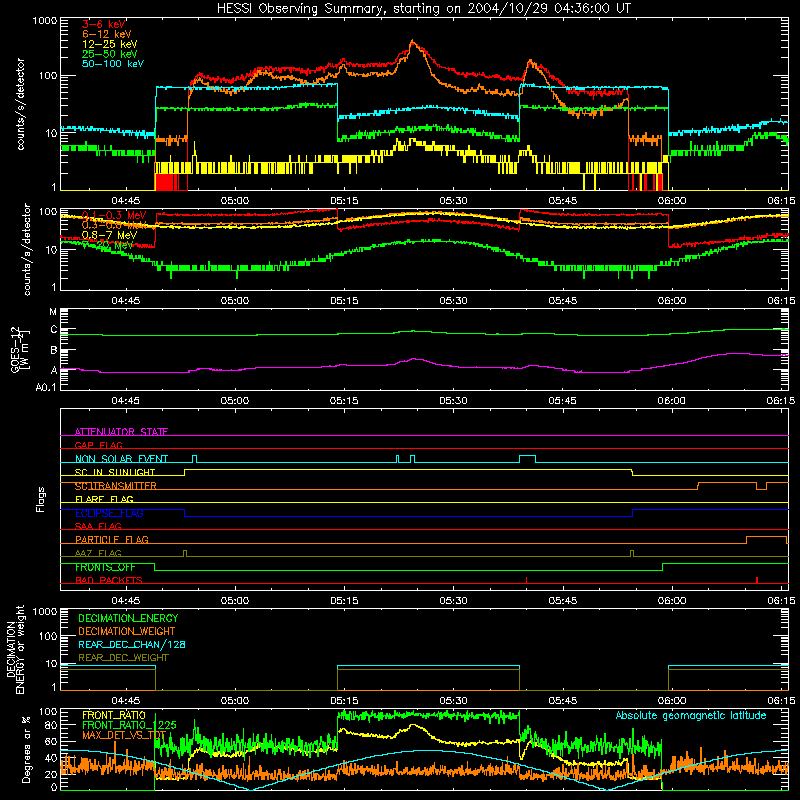This screenshot has height=800, width=800.
Task: Click the yellow 0.8-7 MeV legend label
Action: coord(109,235)
